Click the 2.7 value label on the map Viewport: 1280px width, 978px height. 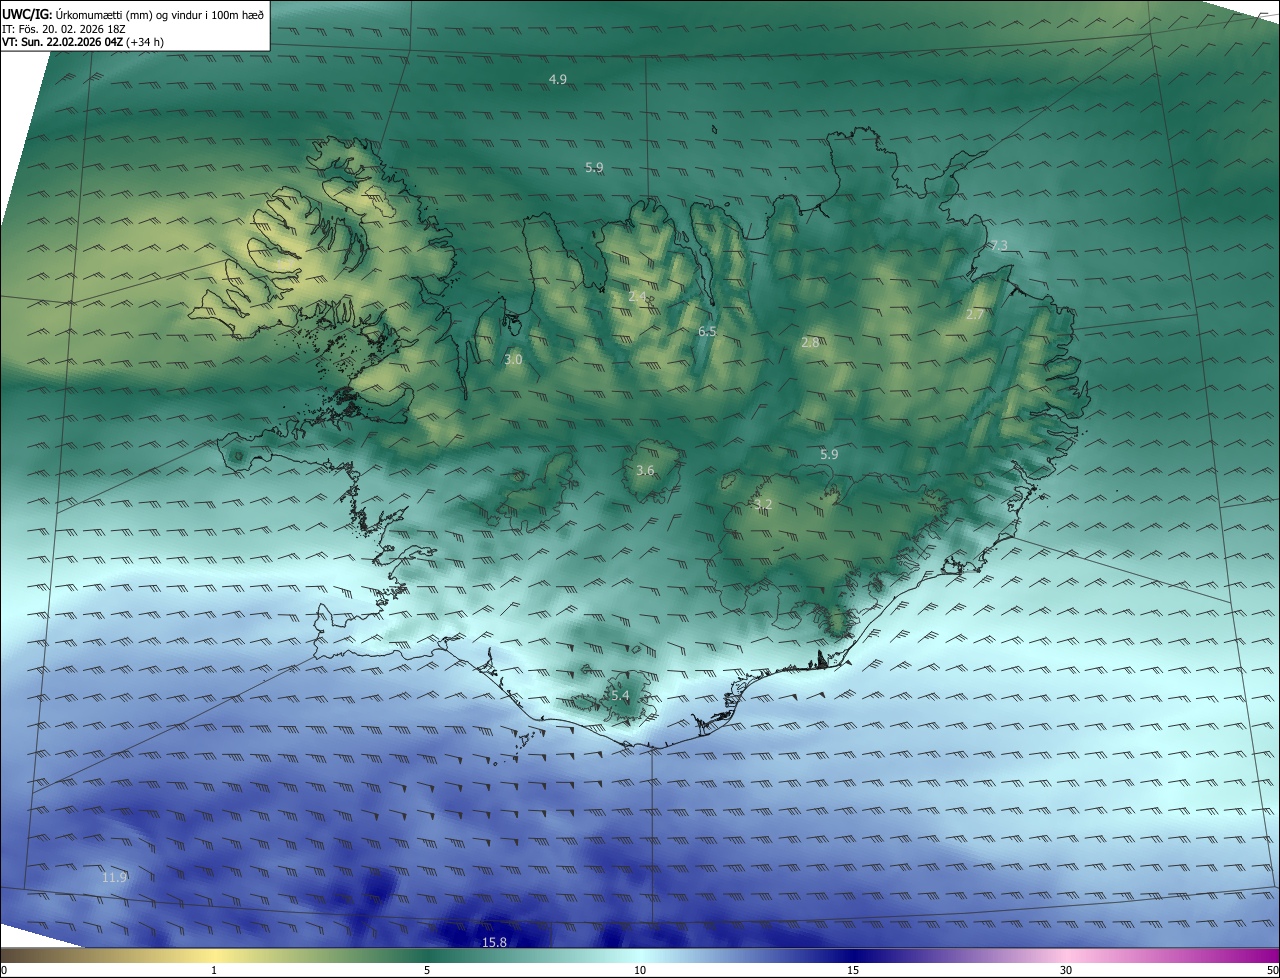974,314
